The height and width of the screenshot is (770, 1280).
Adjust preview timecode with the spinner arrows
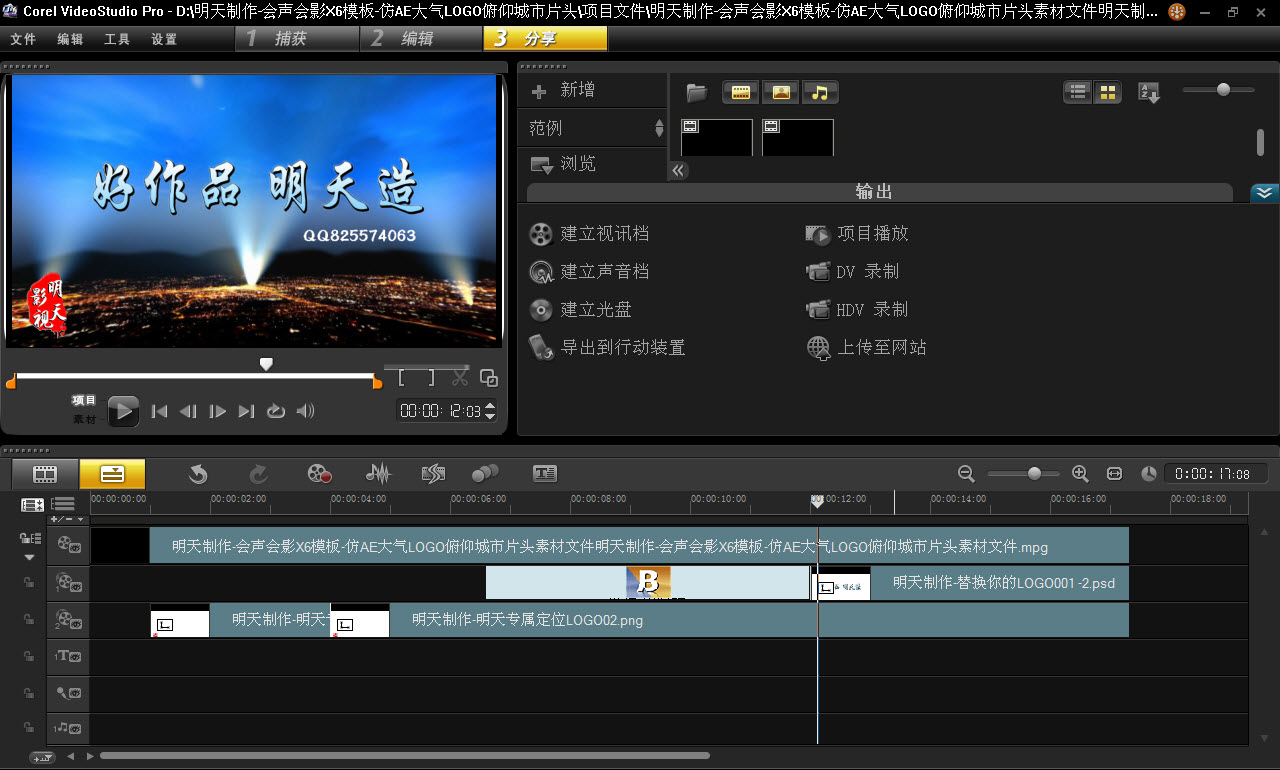(x=490, y=411)
